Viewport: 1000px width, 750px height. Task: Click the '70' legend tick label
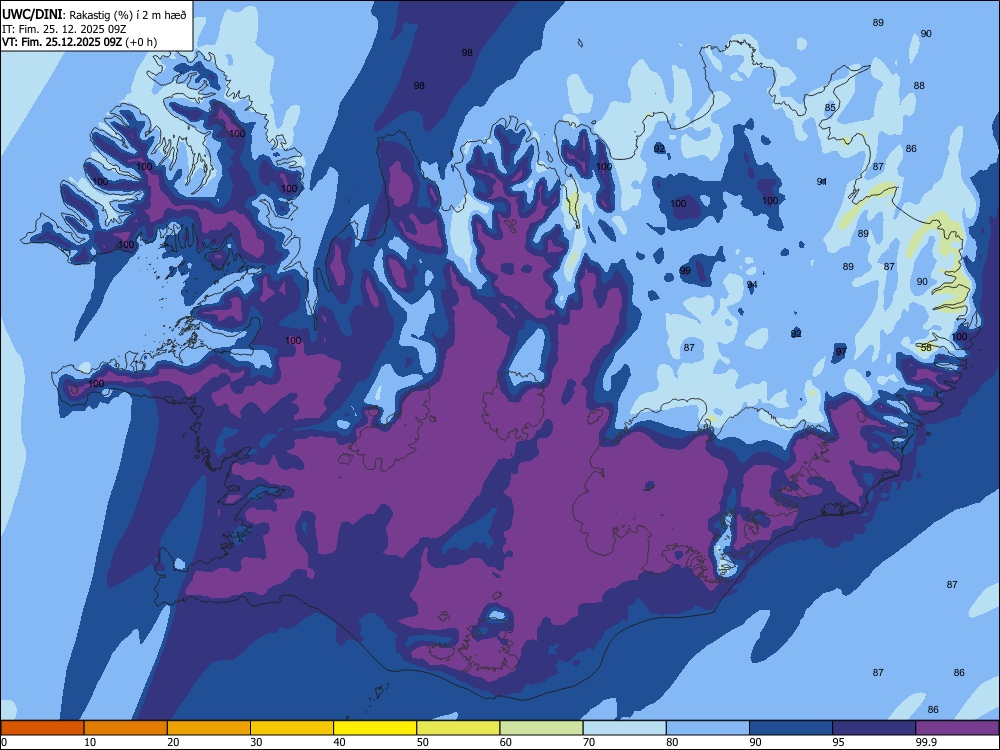(x=589, y=742)
